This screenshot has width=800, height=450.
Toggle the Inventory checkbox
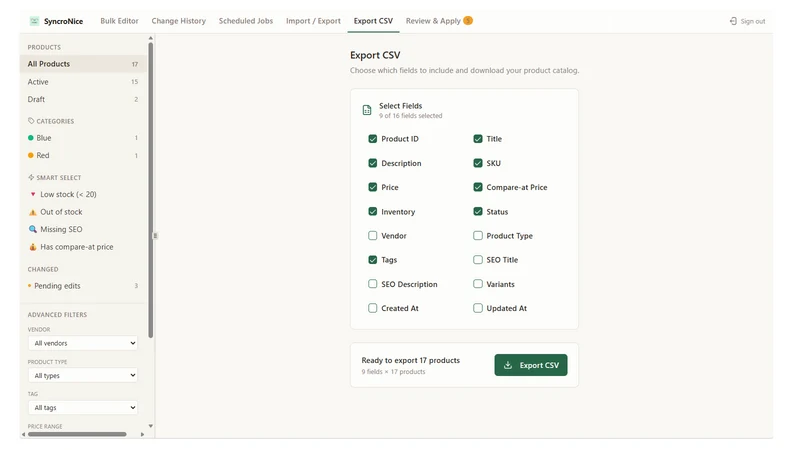point(372,212)
